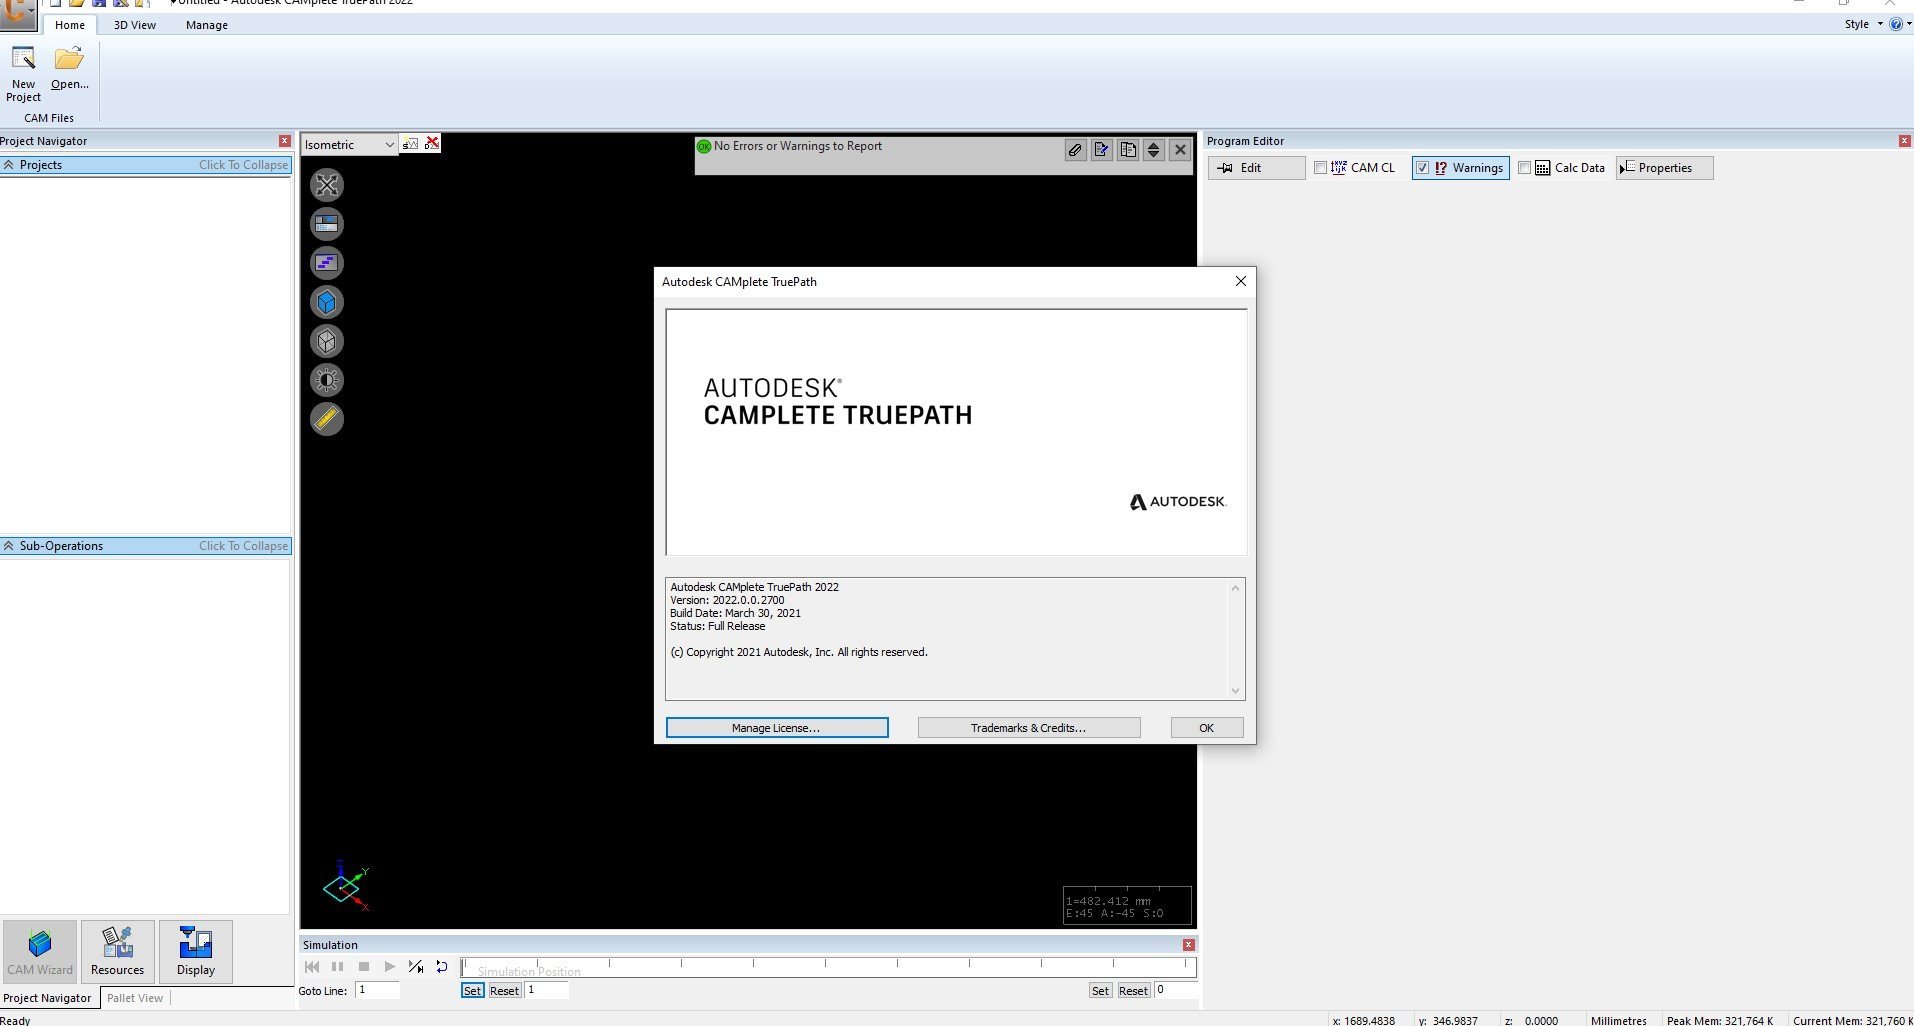Click Manage License... button
Viewport: 1914px width, 1026px height.
(x=777, y=728)
